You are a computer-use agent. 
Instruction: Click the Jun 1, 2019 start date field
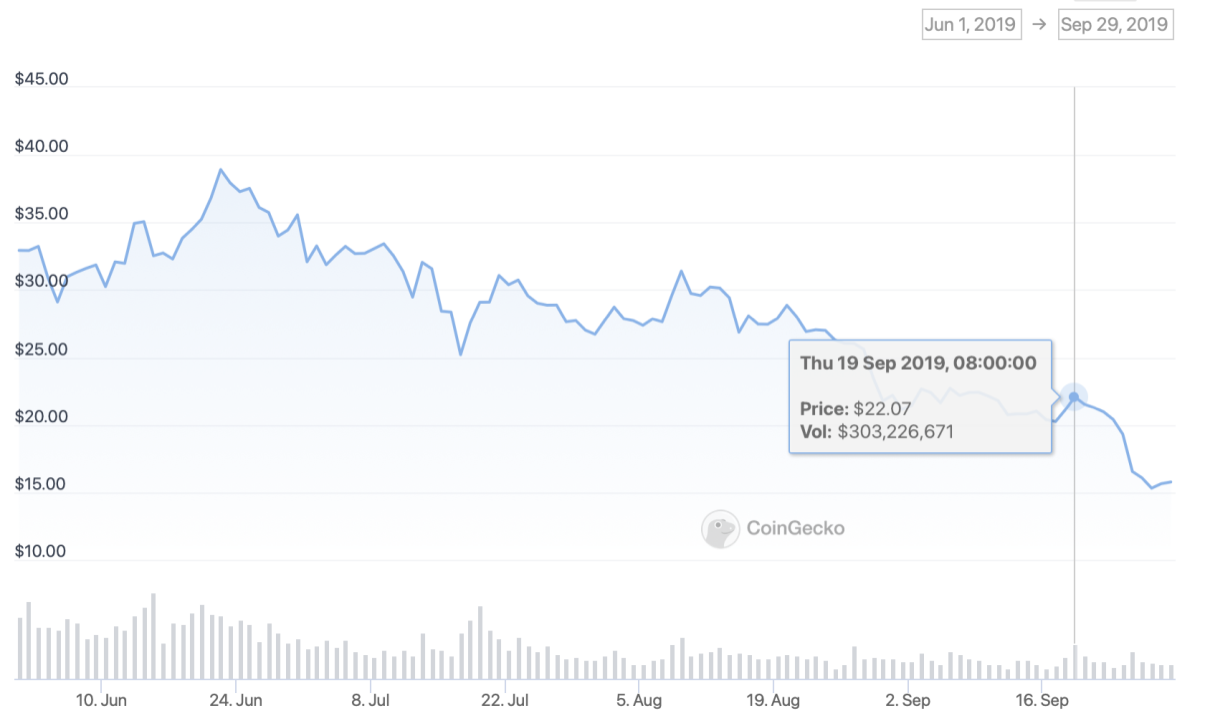pyautogui.click(x=971, y=25)
